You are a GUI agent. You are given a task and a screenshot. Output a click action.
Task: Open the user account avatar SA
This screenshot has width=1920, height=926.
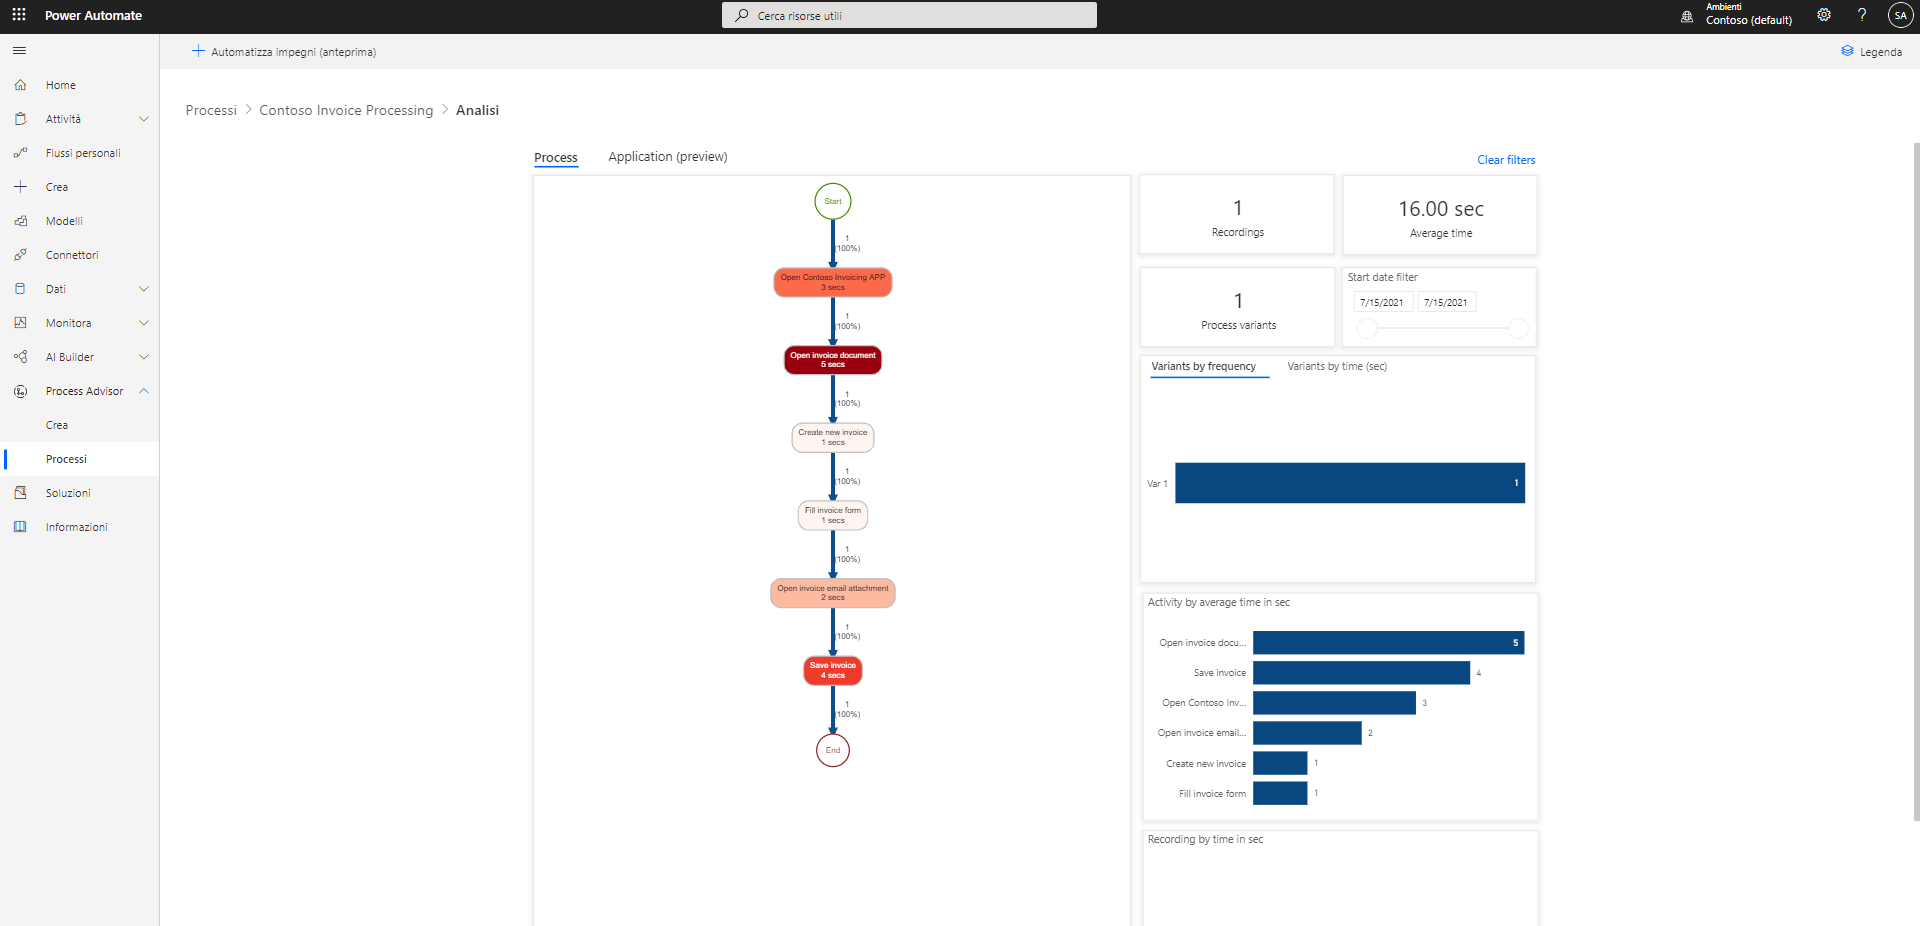tap(1899, 15)
